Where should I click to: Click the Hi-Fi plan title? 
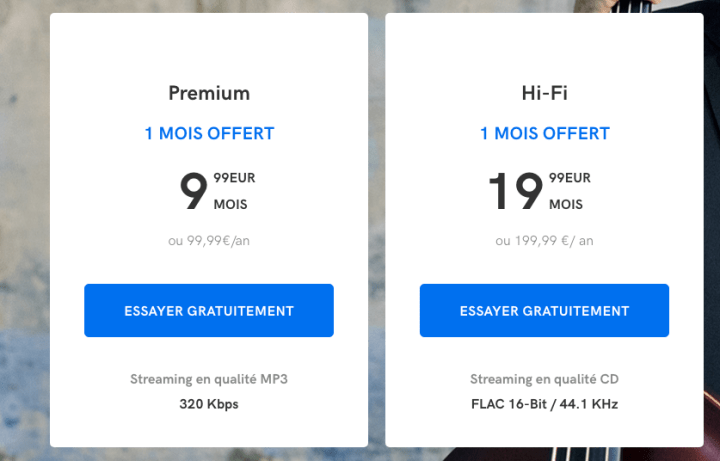coord(544,94)
